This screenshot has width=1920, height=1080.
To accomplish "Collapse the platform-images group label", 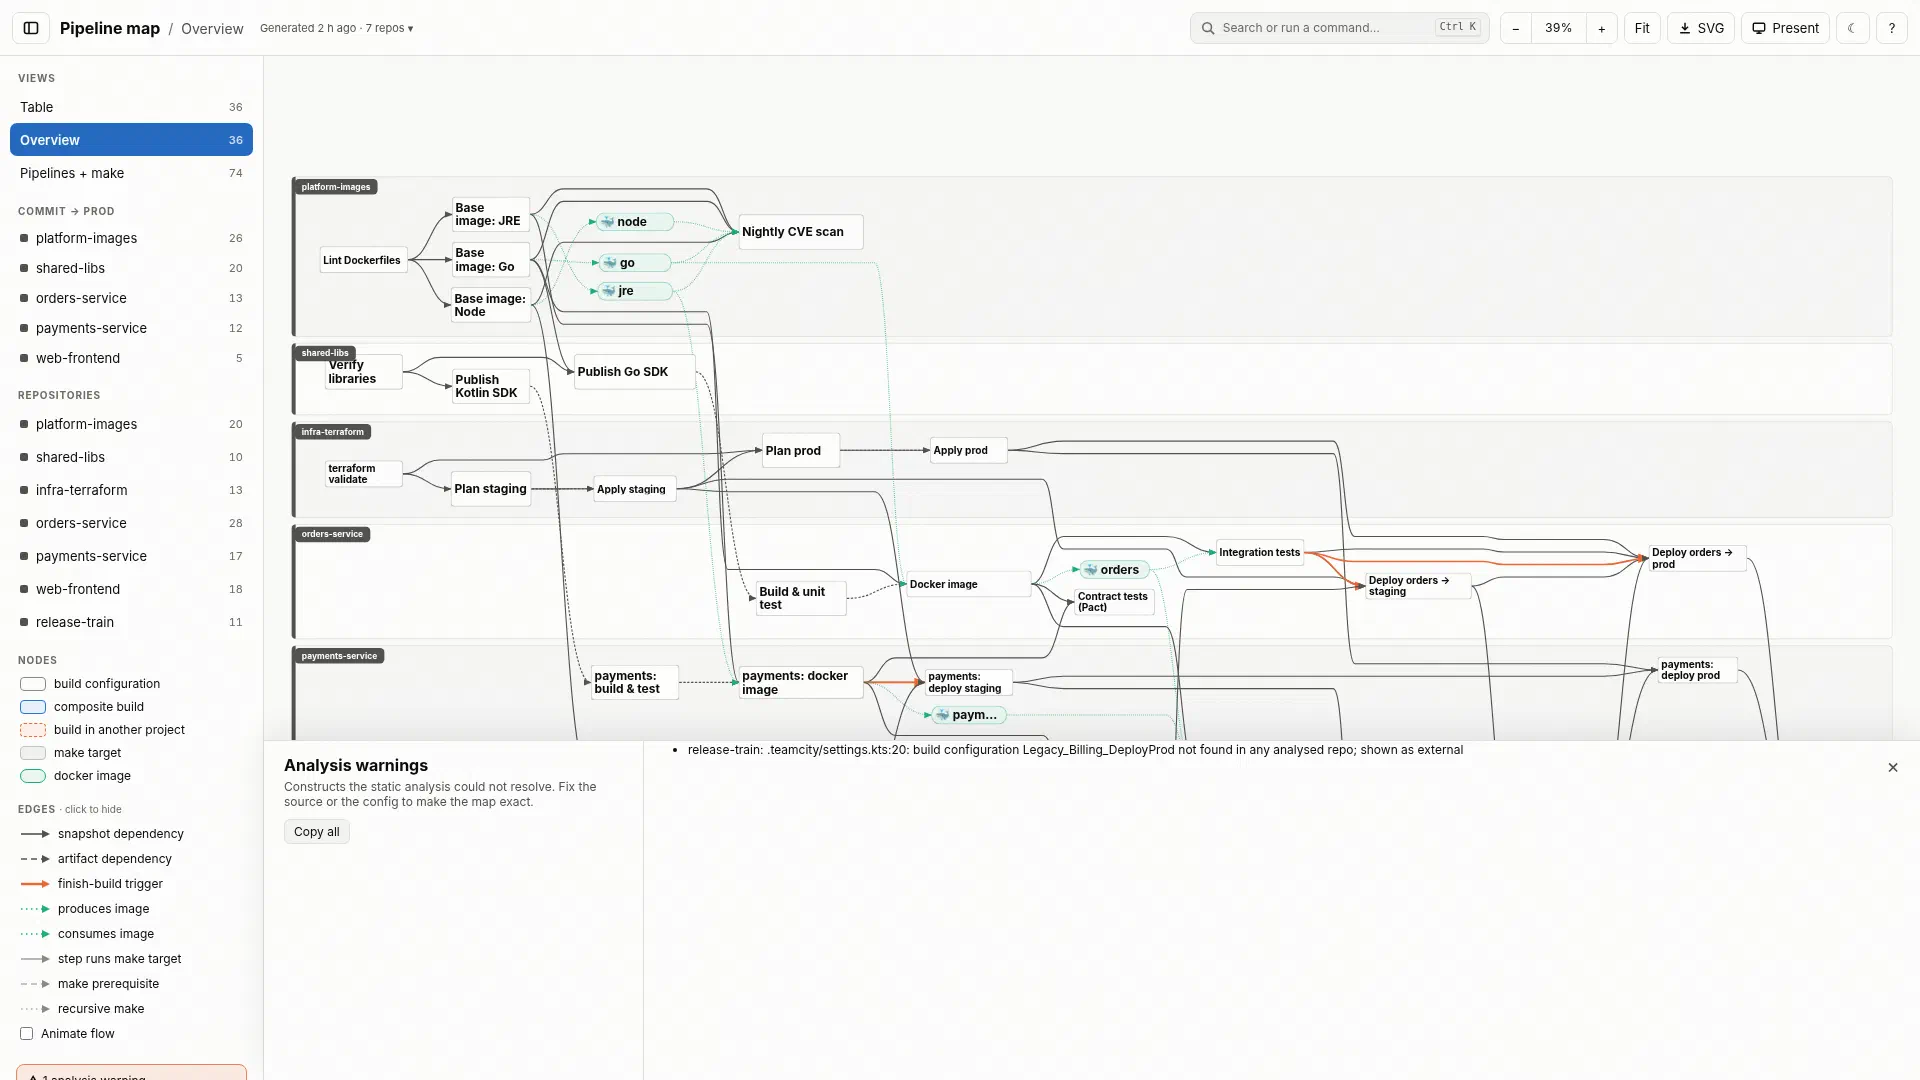I will (336, 187).
